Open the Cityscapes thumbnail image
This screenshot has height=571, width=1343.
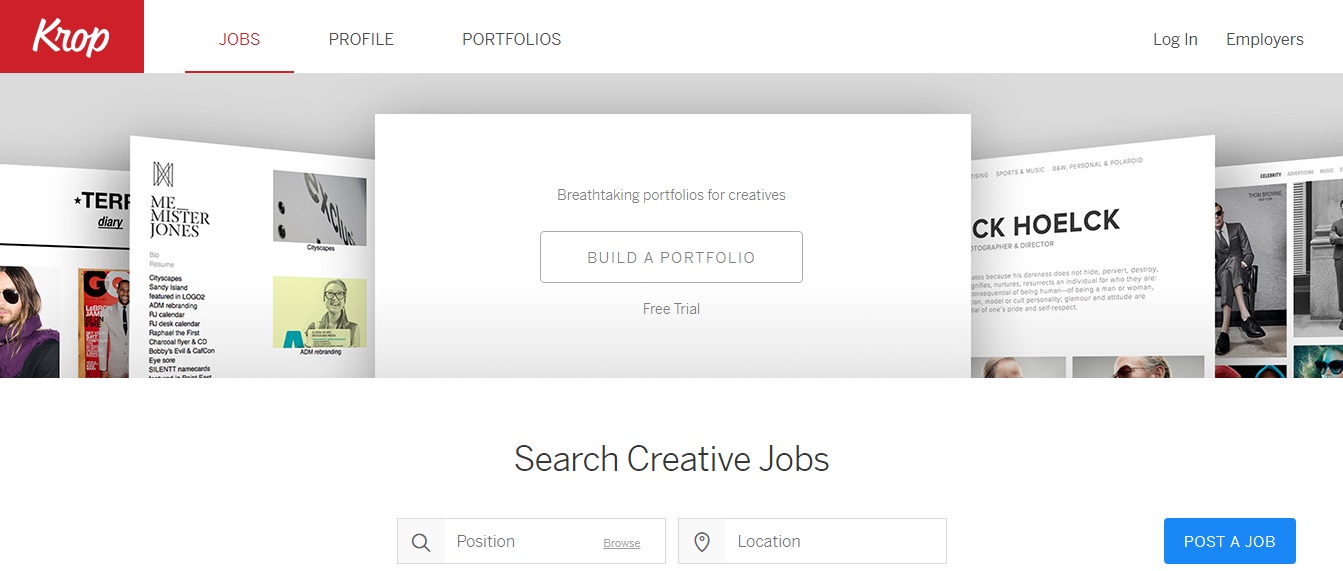319,207
